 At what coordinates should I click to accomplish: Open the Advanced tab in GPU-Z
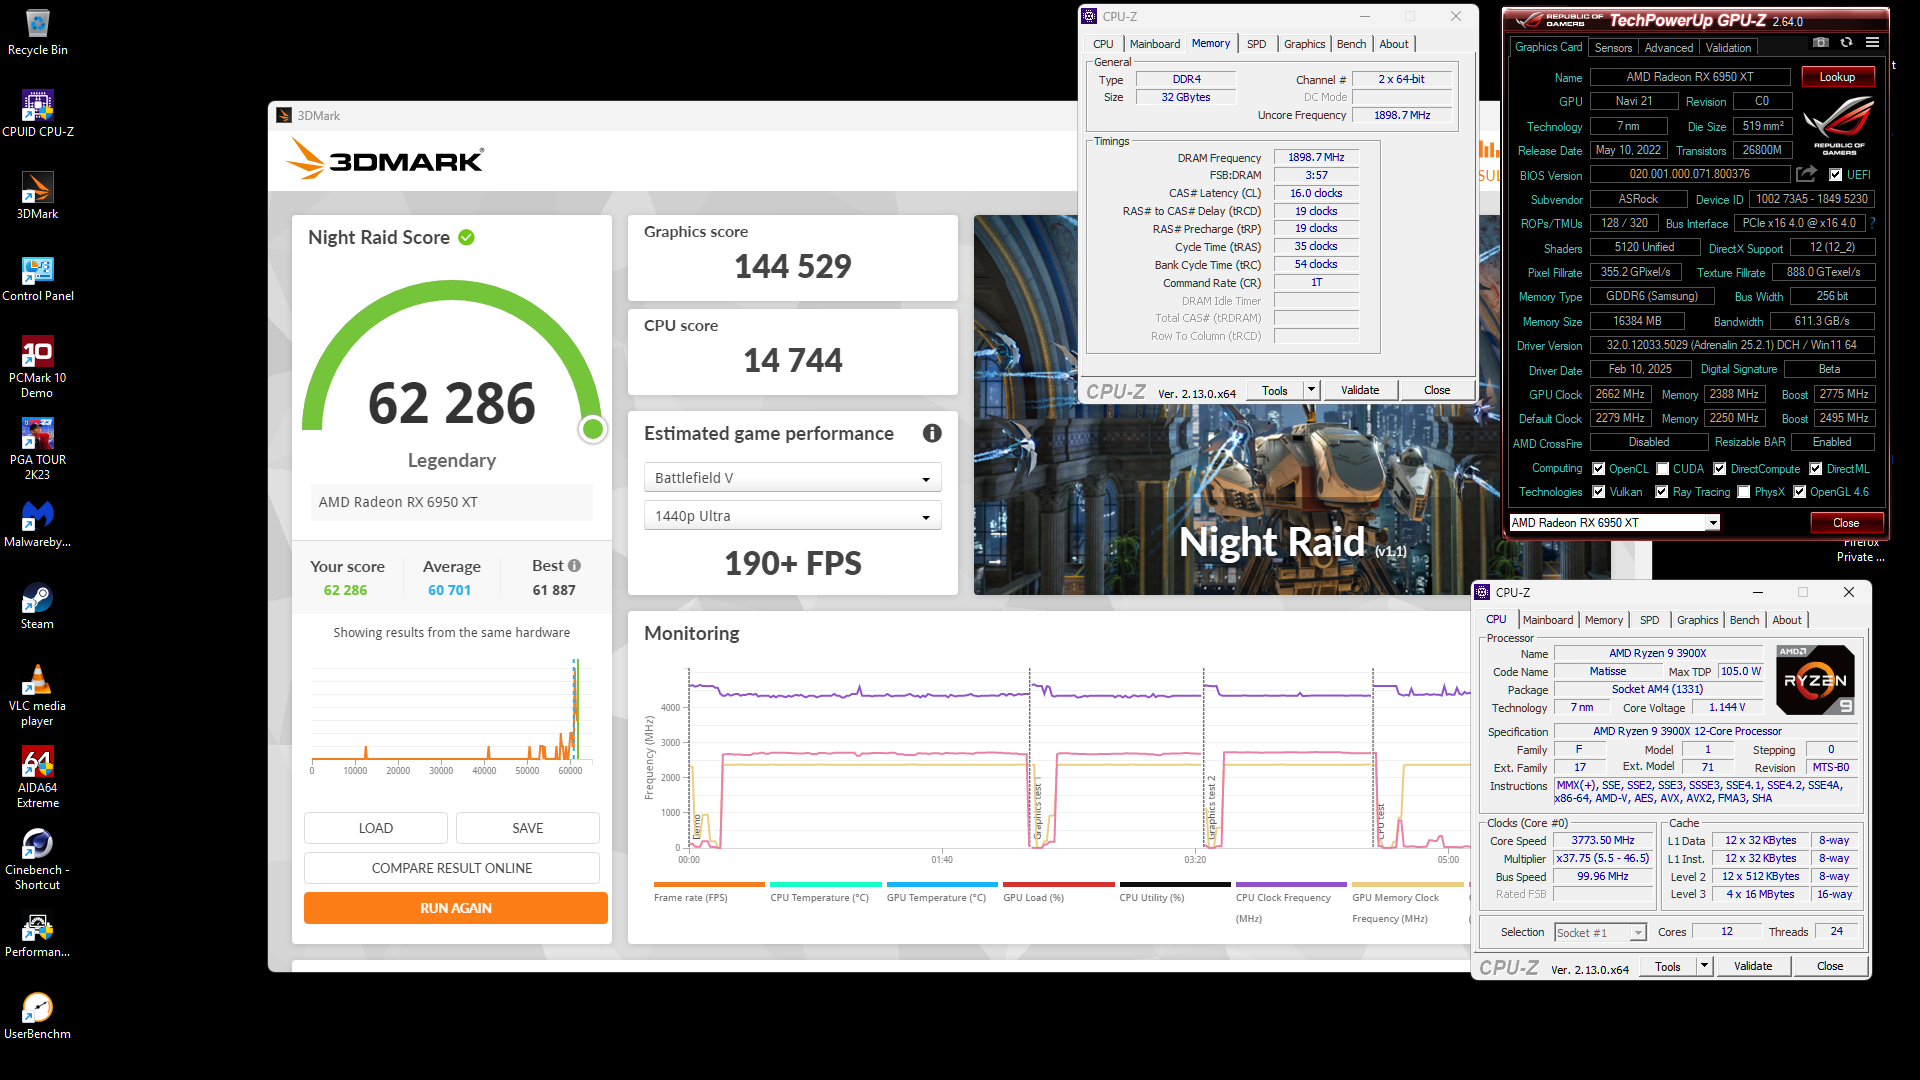tap(1669, 48)
